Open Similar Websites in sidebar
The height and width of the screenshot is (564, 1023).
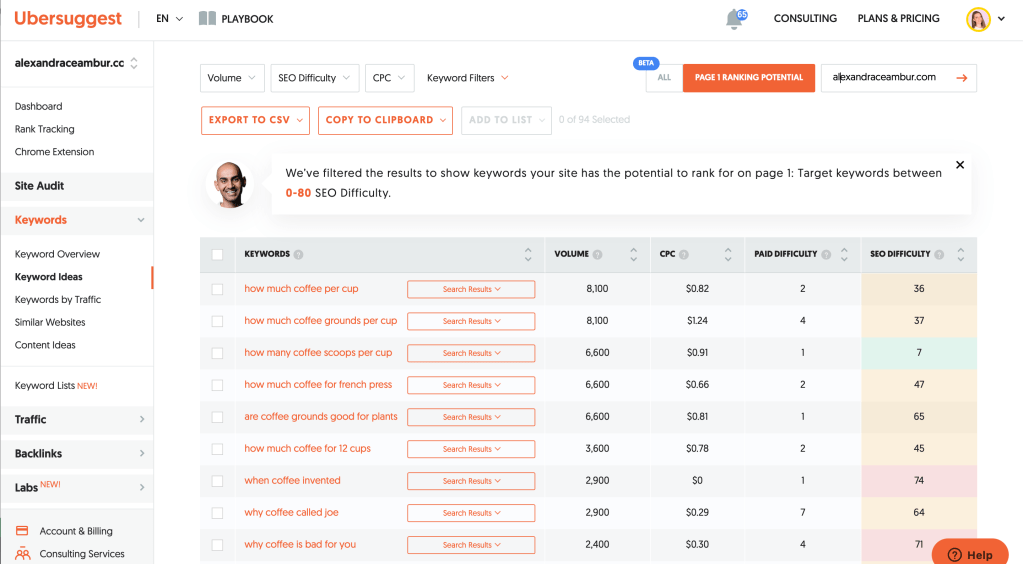[50, 322]
